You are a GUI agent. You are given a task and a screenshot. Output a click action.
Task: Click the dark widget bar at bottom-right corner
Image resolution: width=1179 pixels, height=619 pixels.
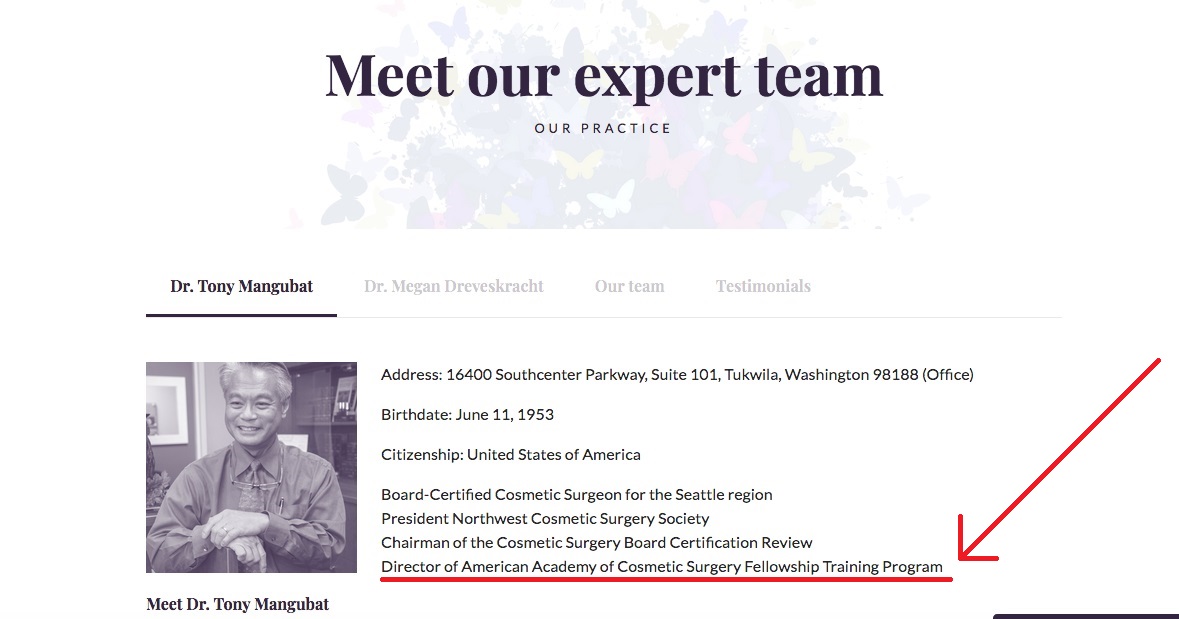pos(1086,616)
